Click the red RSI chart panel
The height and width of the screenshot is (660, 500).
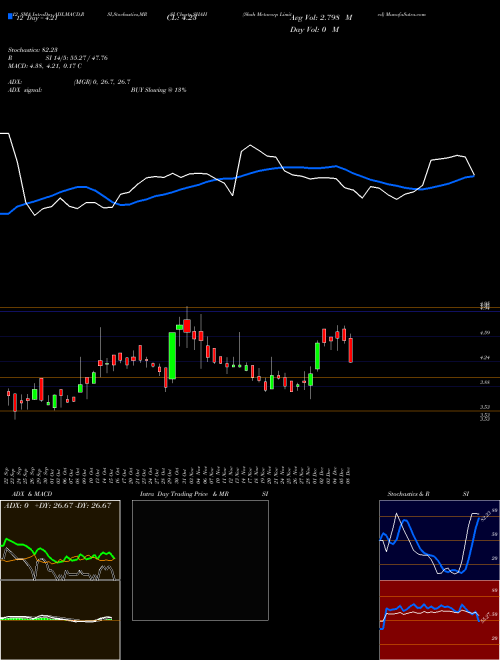point(439,620)
